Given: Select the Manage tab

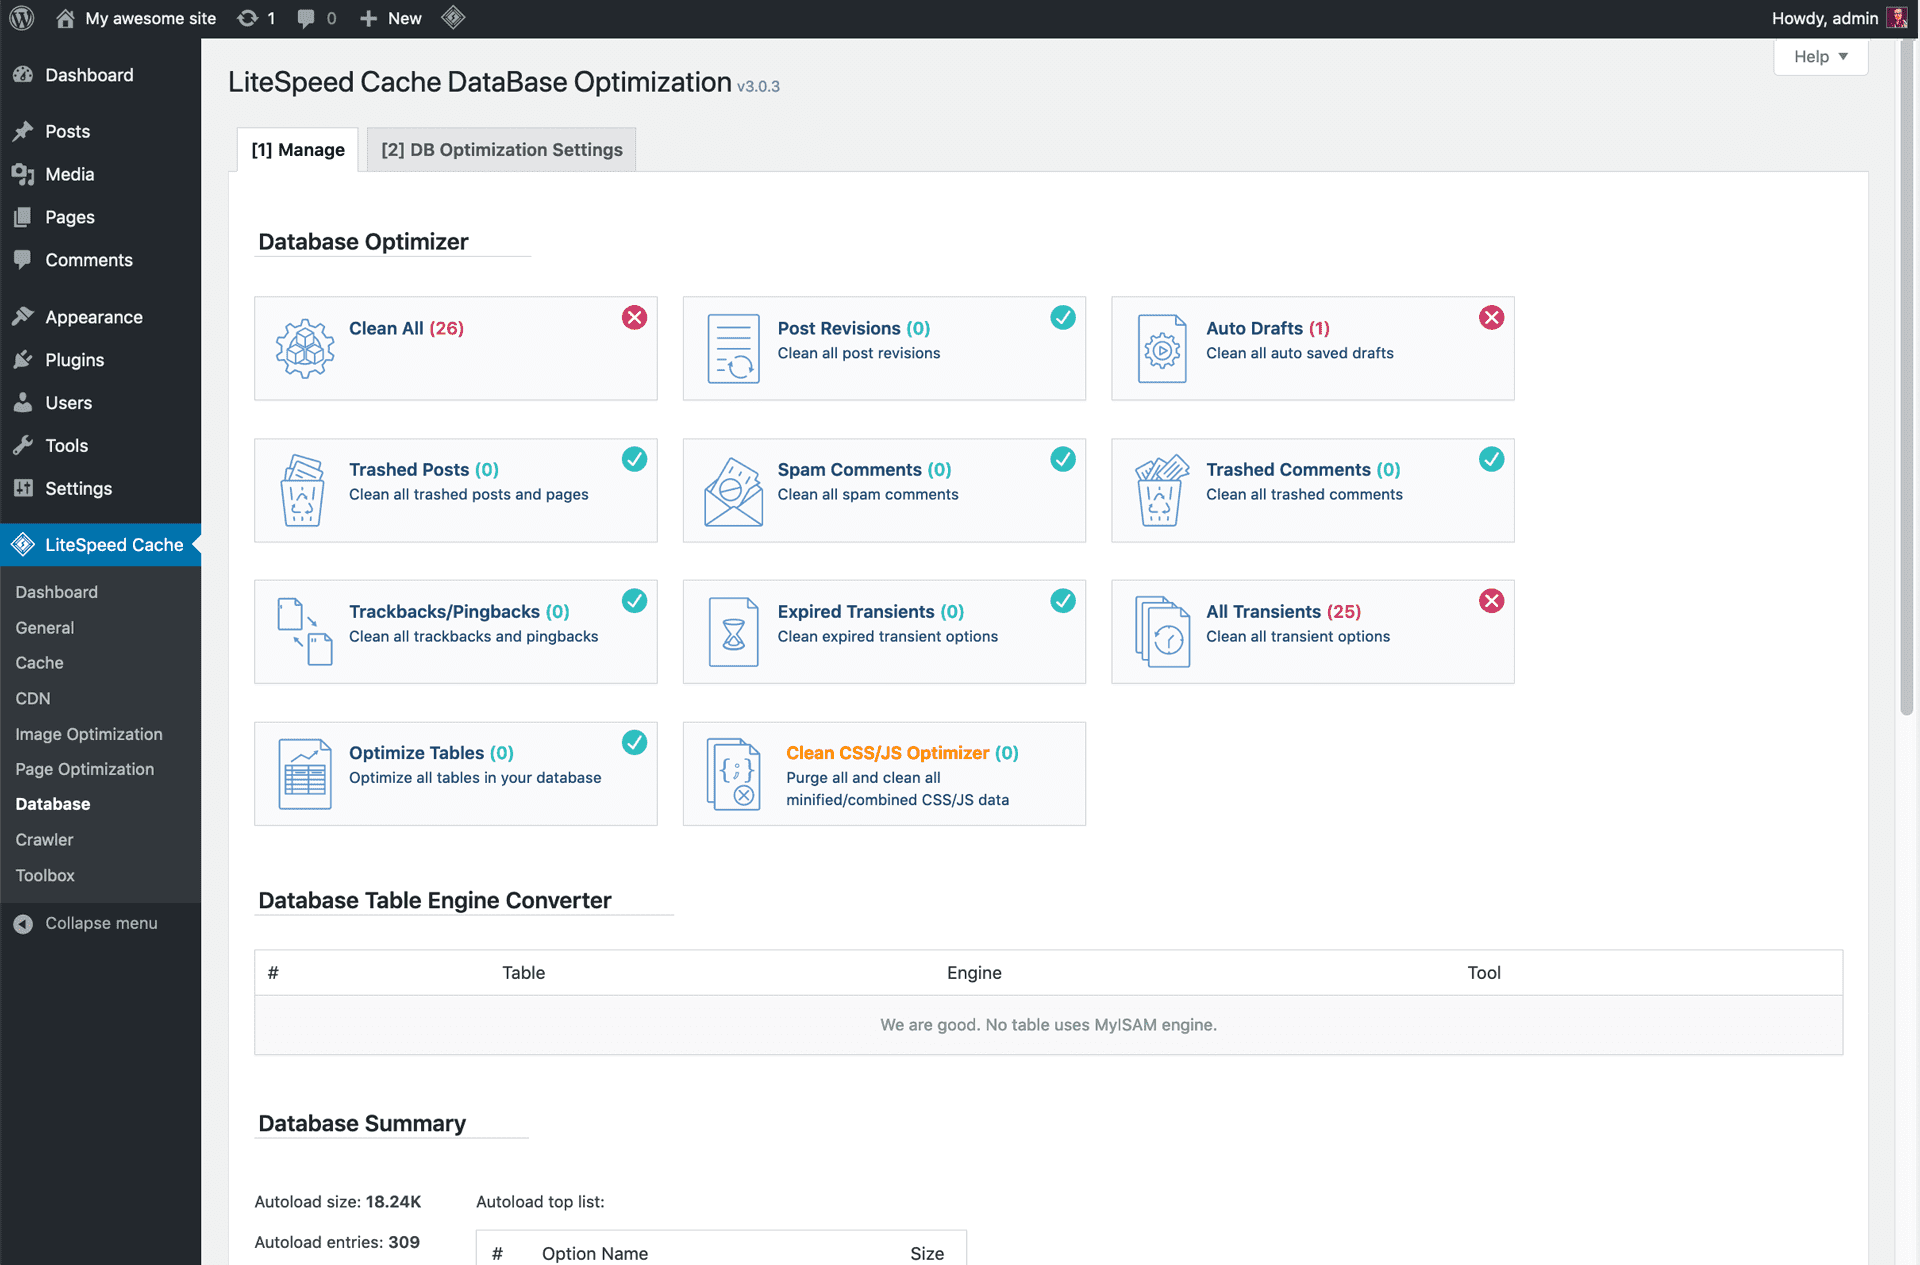Looking at the screenshot, I should pyautogui.click(x=296, y=148).
